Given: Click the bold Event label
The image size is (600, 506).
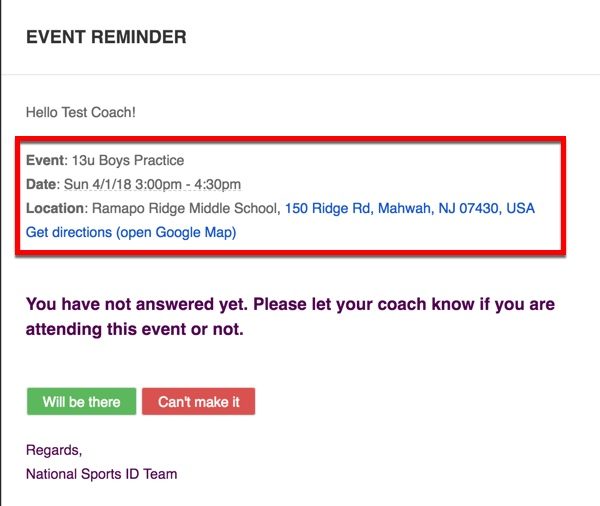Looking at the screenshot, I should (45, 160).
